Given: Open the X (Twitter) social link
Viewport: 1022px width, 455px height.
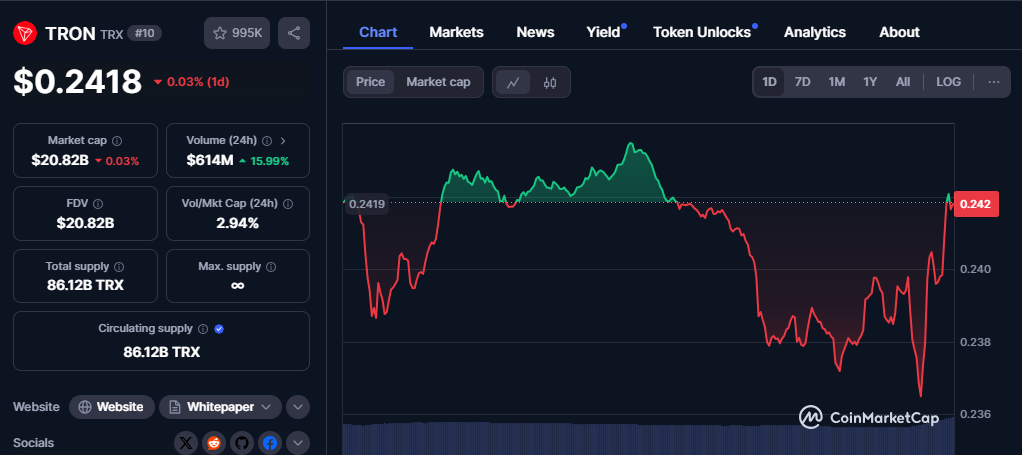Looking at the screenshot, I should point(186,443).
